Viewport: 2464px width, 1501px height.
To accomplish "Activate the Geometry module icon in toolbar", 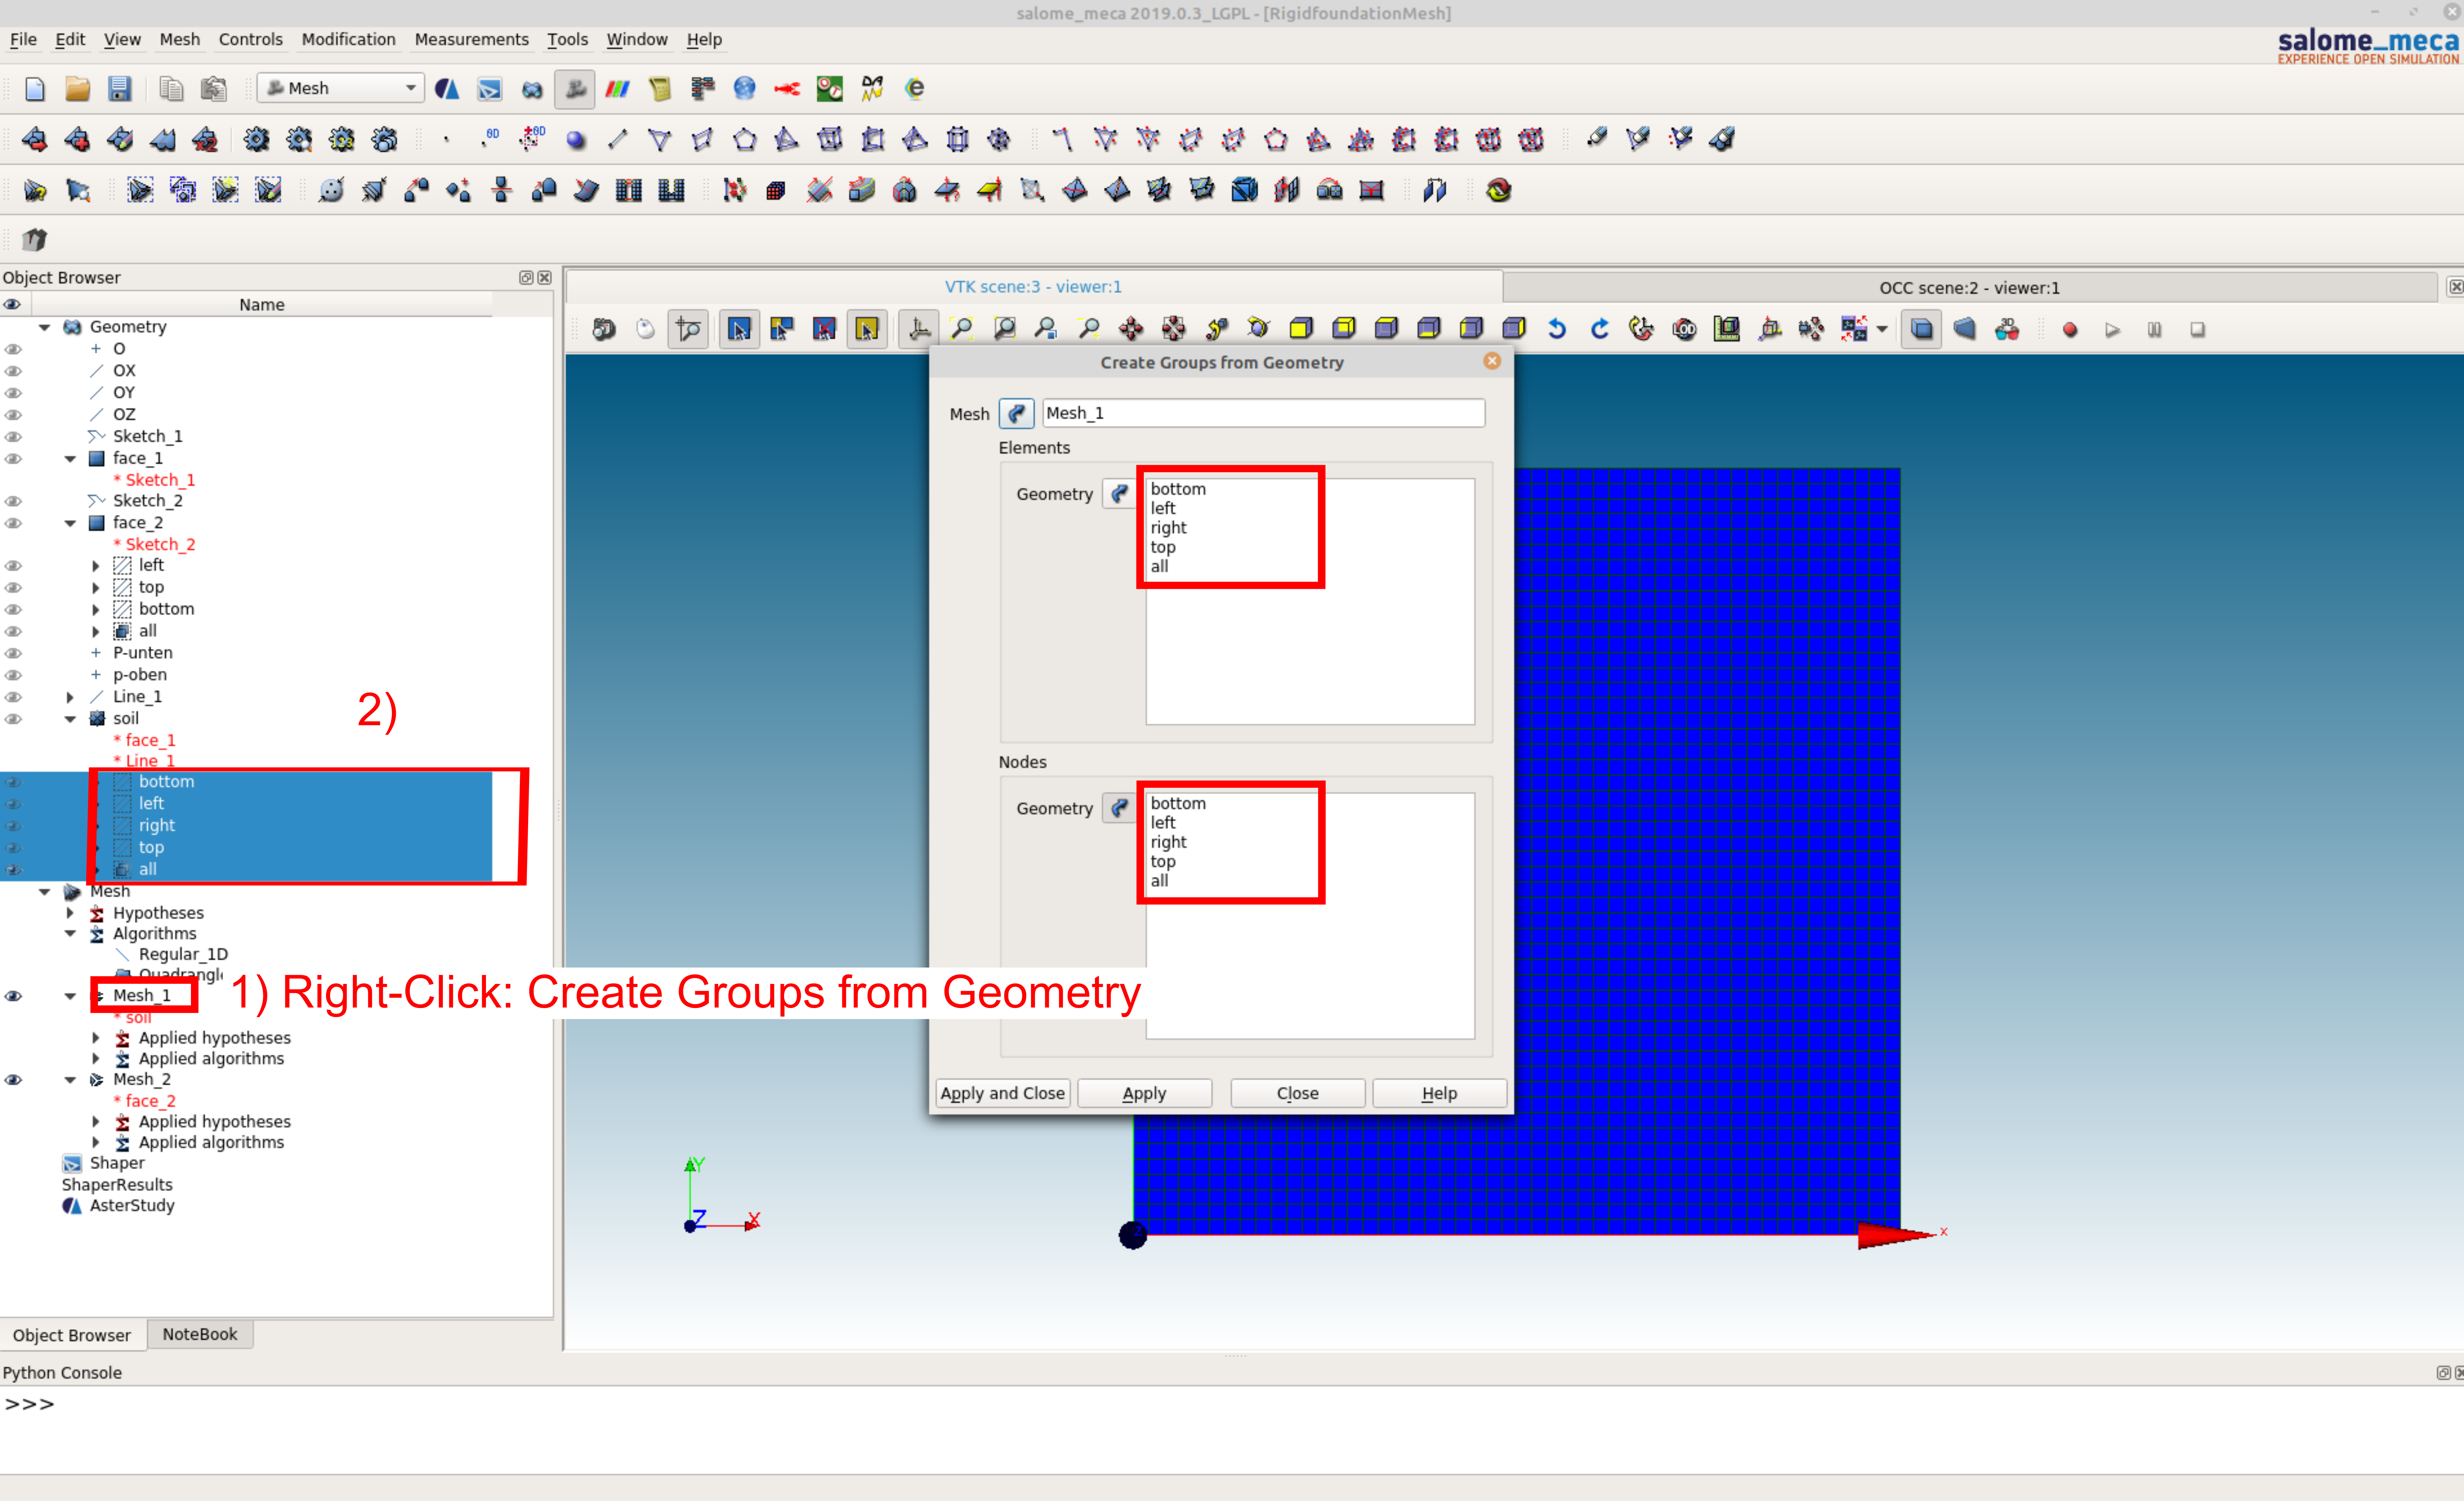I will coord(532,89).
